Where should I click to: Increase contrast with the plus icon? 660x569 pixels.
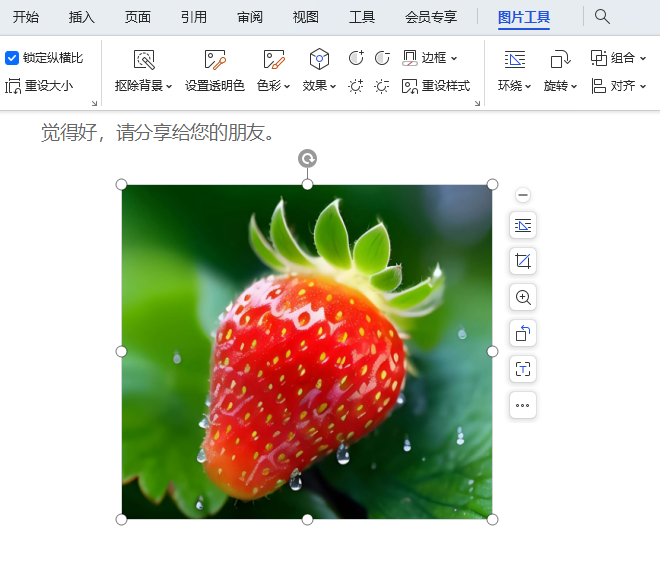356,58
